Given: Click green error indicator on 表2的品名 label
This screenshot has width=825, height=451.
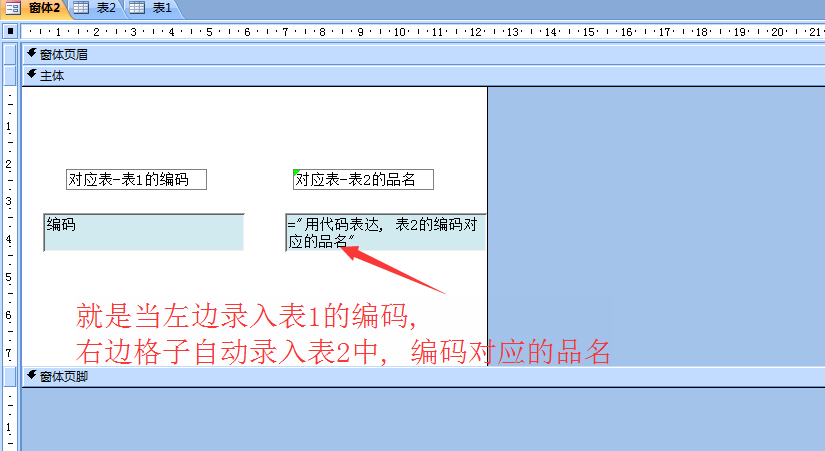Looking at the screenshot, I should tap(296, 173).
